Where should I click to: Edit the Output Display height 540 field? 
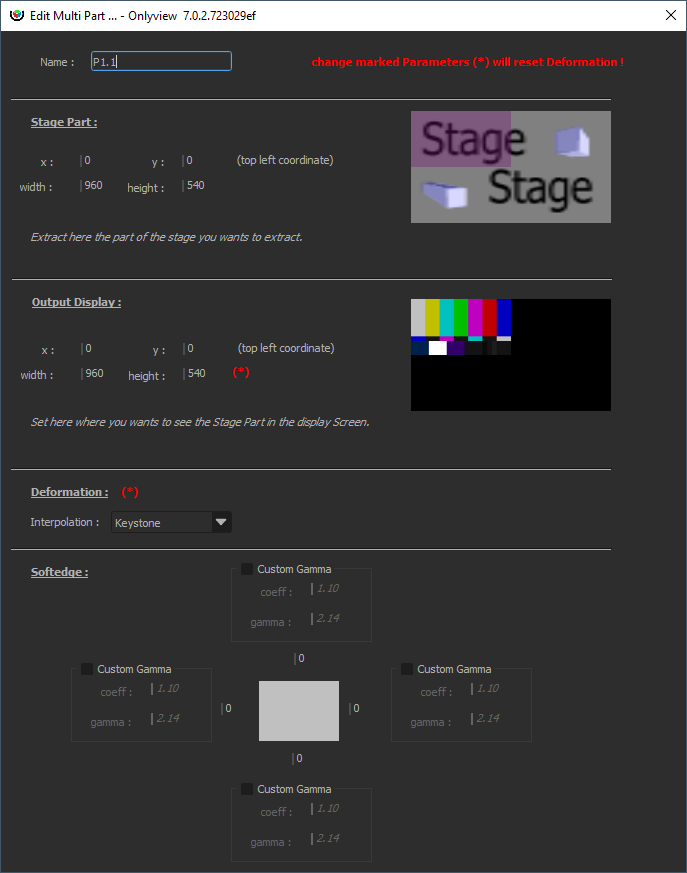click(x=197, y=374)
